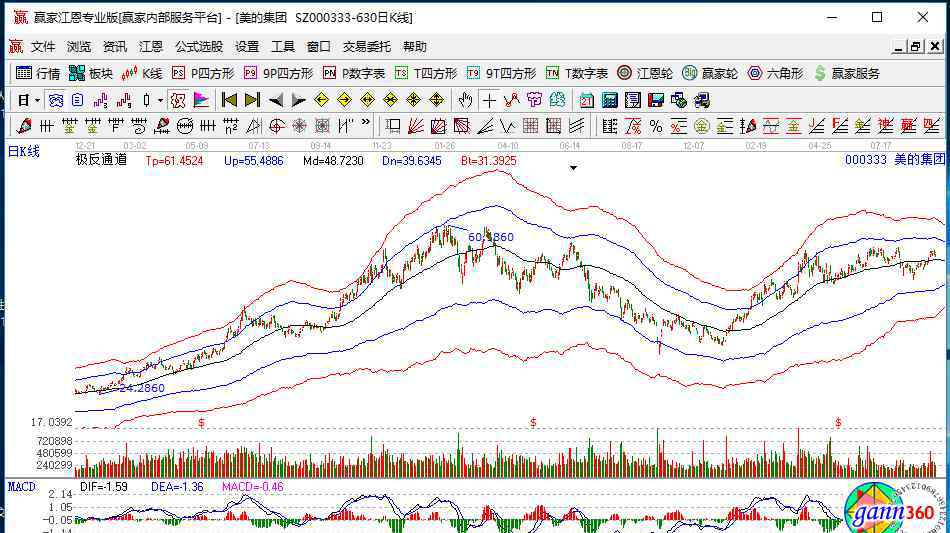Click the purple shirt-shaped toolbar icon
950x533 pixels.
[534, 100]
